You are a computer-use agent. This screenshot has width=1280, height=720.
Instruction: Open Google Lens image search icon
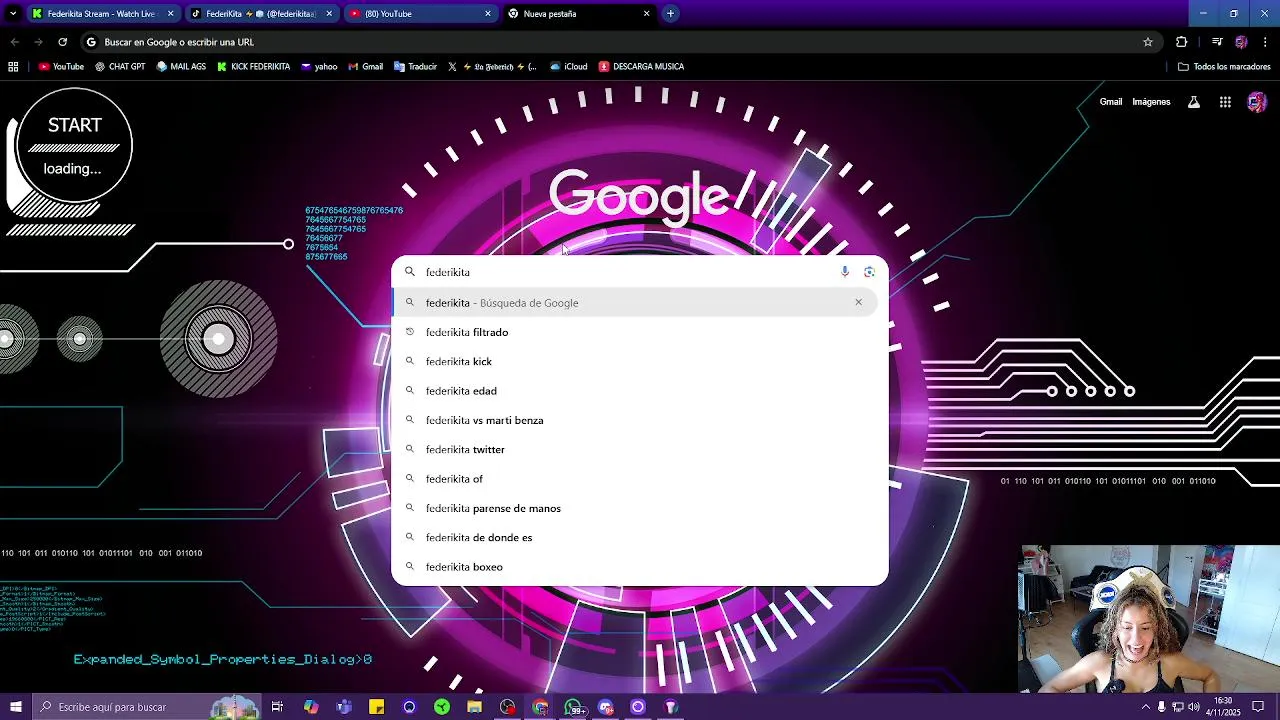click(x=869, y=272)
